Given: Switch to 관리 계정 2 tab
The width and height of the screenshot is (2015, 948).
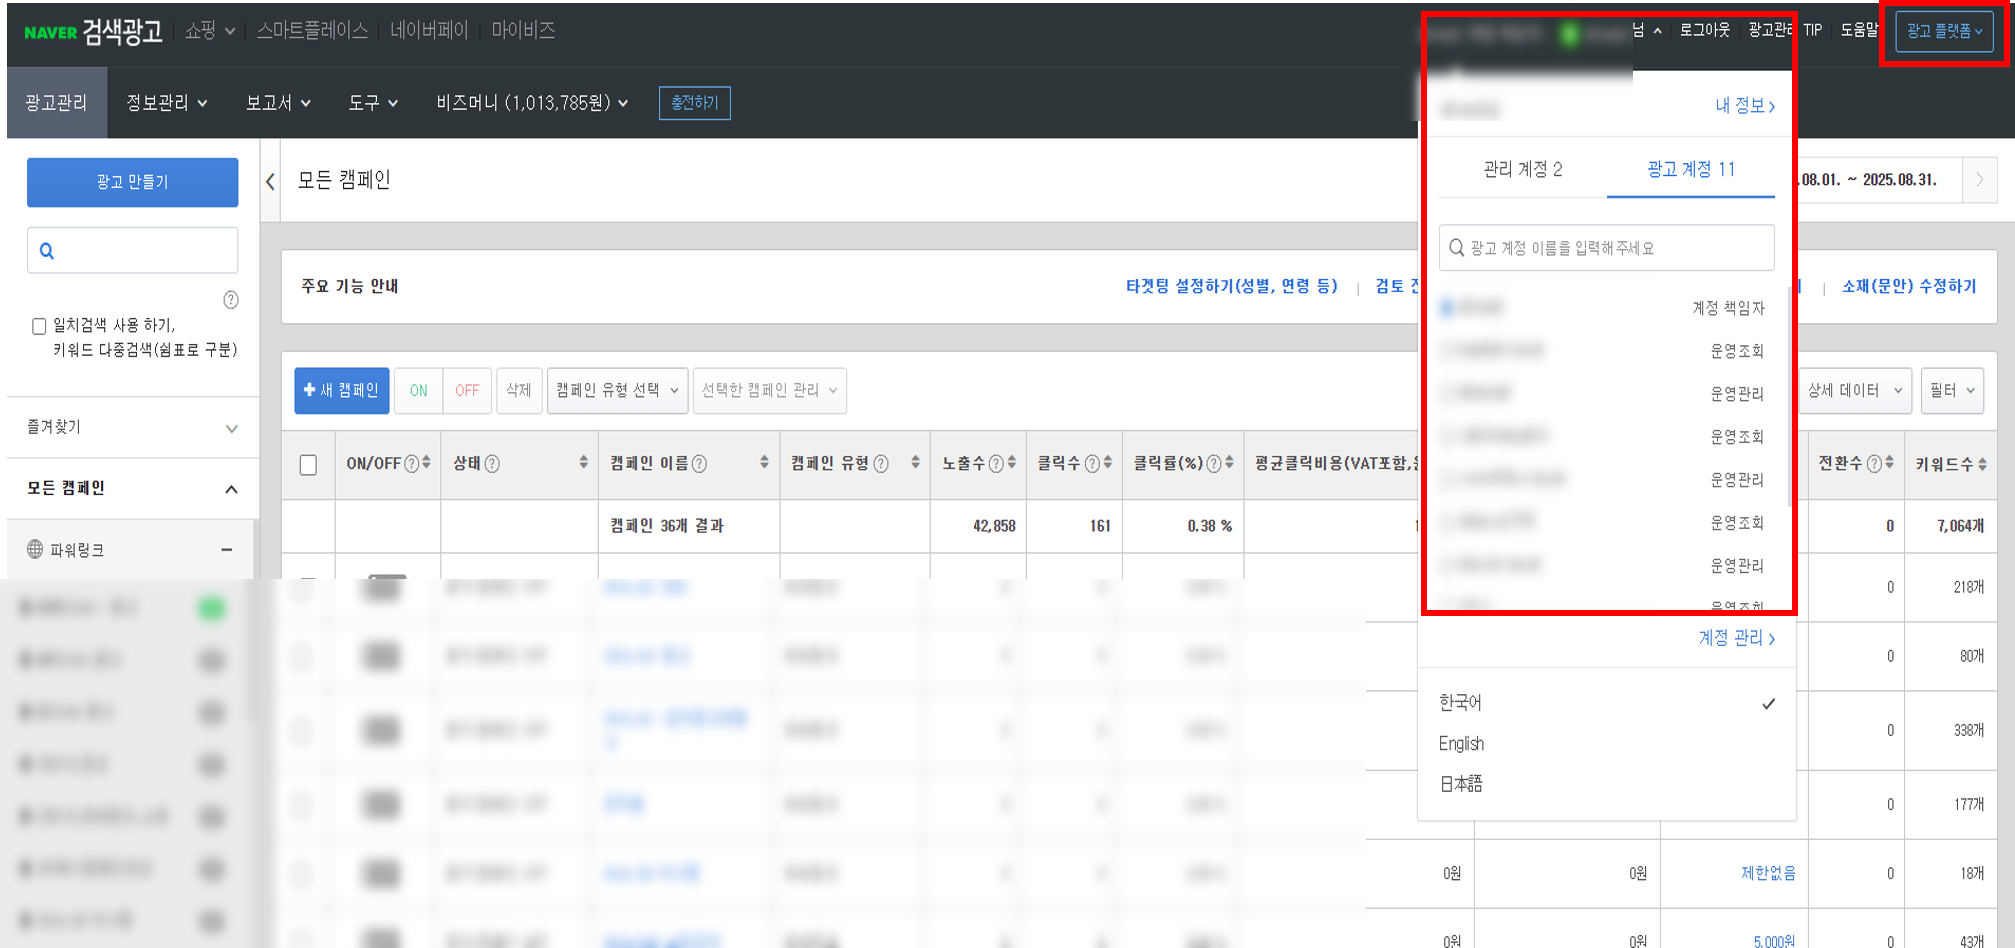Looking at the screenshot, I should [1522, 170].
